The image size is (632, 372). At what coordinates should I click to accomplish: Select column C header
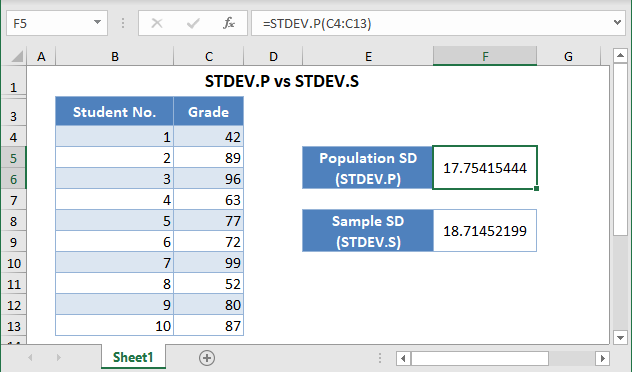(209, 56)
